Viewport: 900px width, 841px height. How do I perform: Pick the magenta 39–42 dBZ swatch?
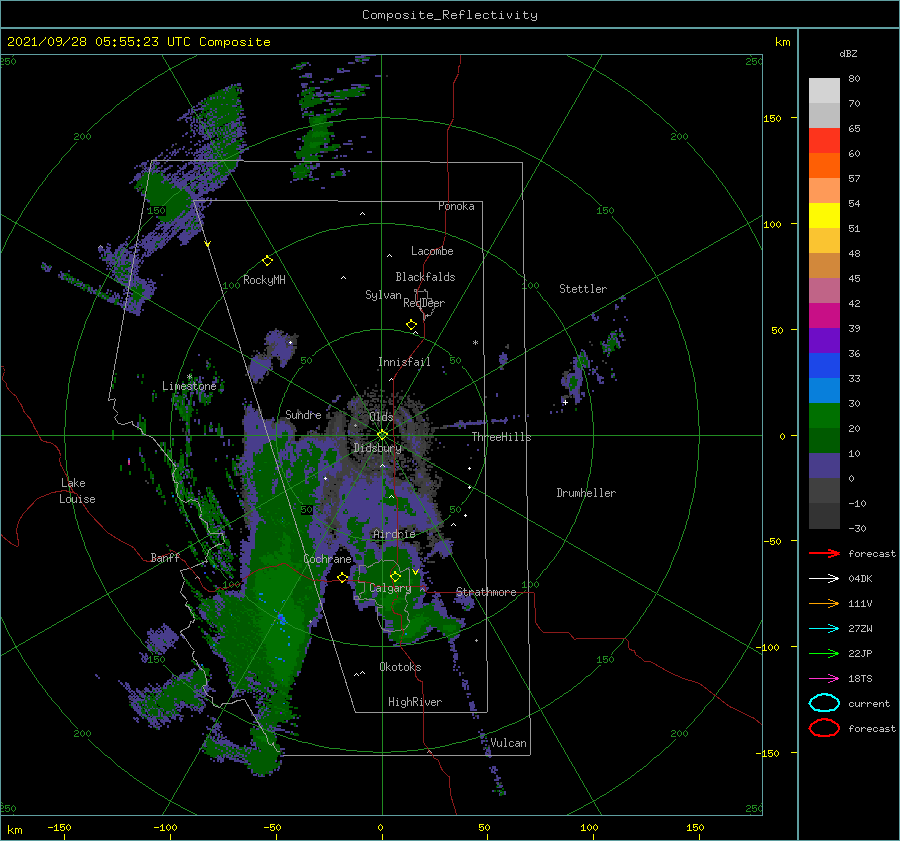point(824,316)
